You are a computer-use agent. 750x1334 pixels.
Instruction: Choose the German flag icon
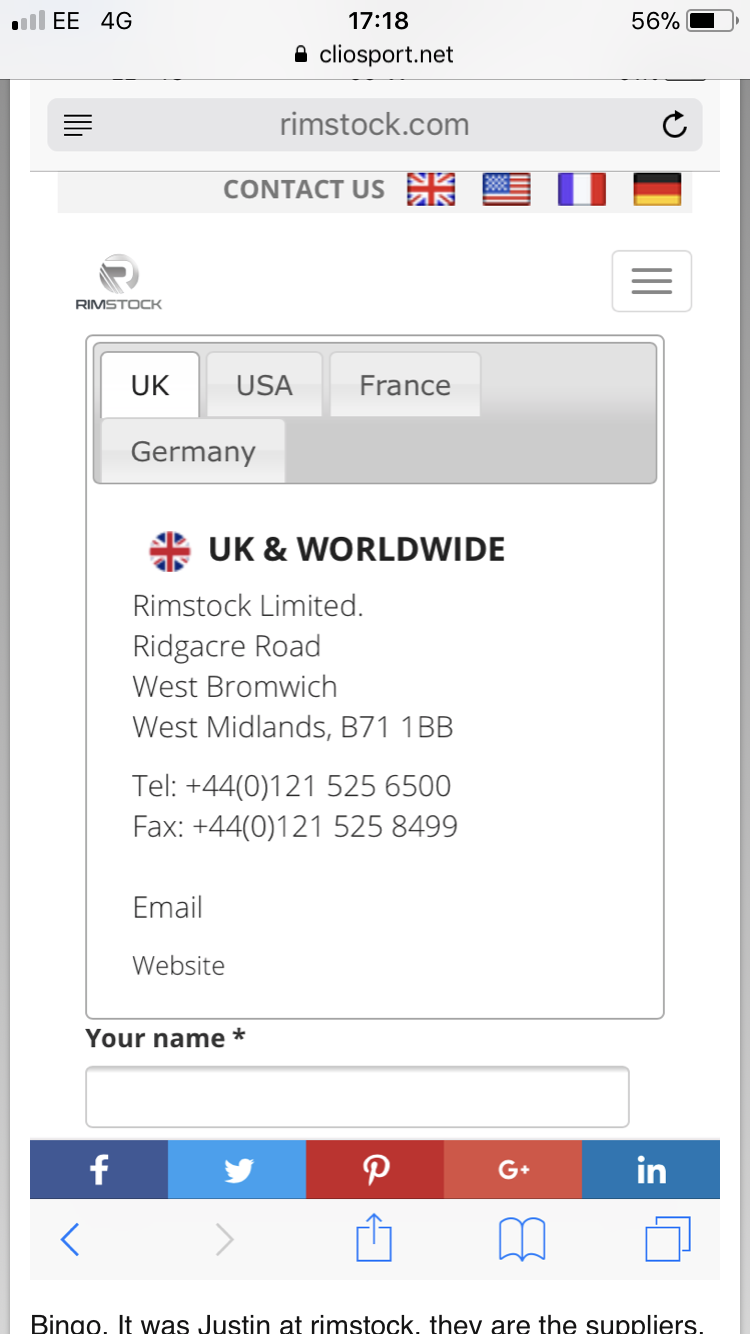coord(657,189)
